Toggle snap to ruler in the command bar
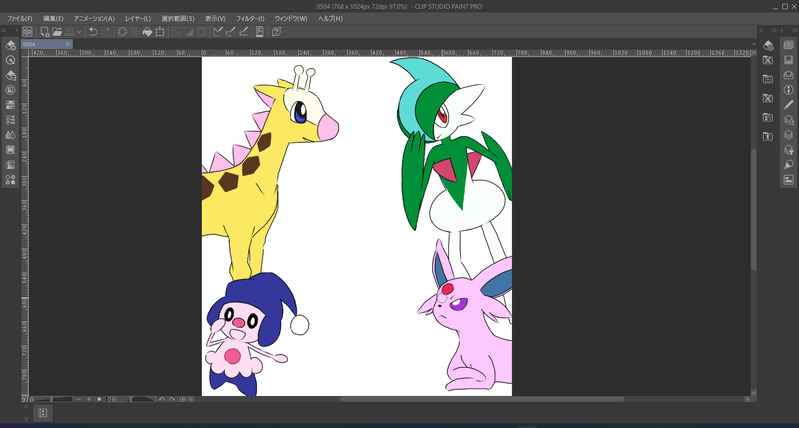This screenshot has height=428, width=799. [x=218, y=32]
